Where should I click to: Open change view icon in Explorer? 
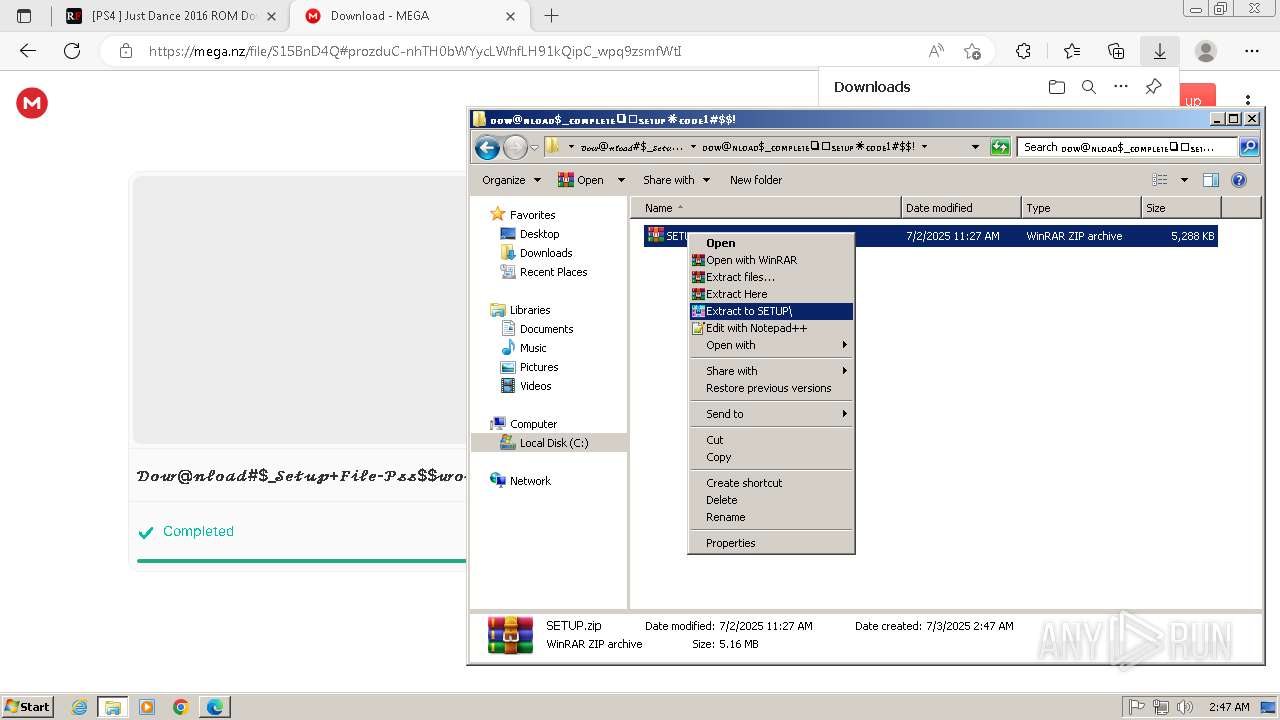click(1160, 180)
